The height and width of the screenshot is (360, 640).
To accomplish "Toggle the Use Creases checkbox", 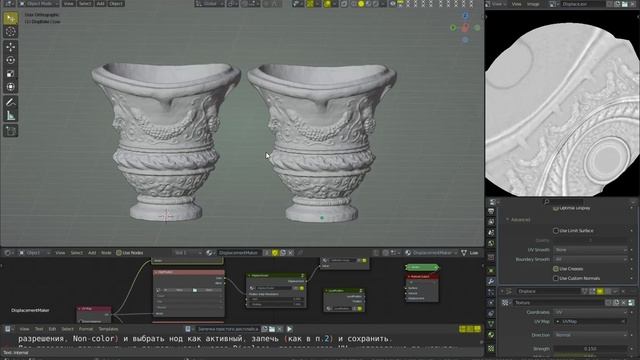I will 556,269.
